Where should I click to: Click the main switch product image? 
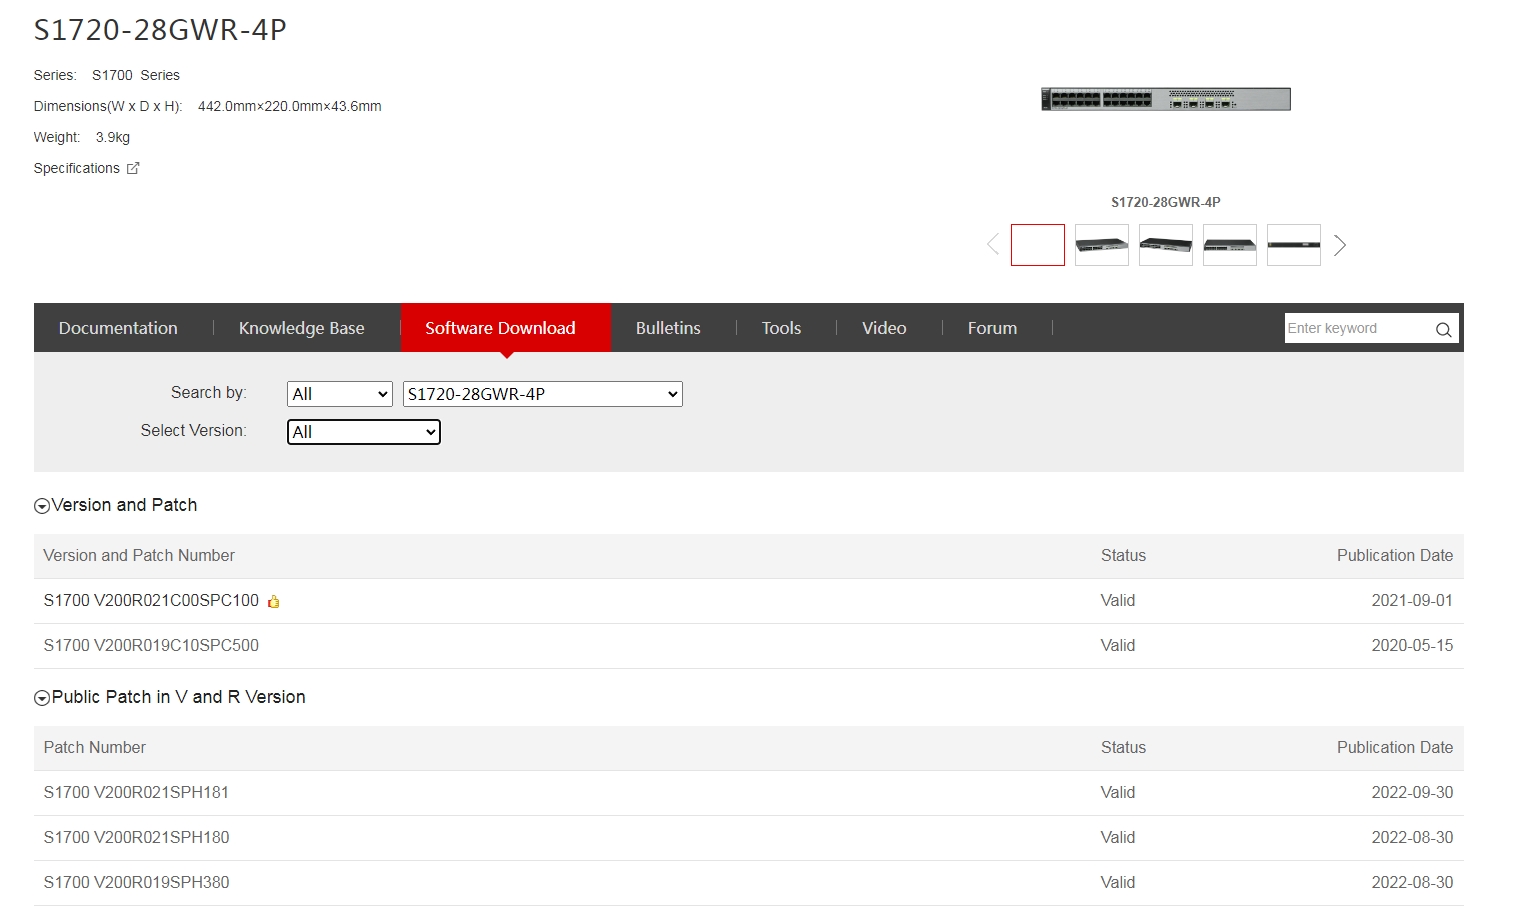[1166, 99]
